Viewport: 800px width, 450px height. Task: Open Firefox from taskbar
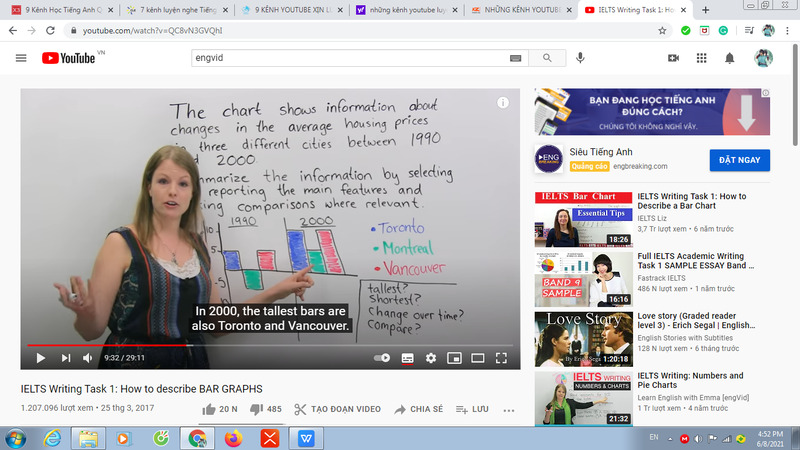point(234,439)
